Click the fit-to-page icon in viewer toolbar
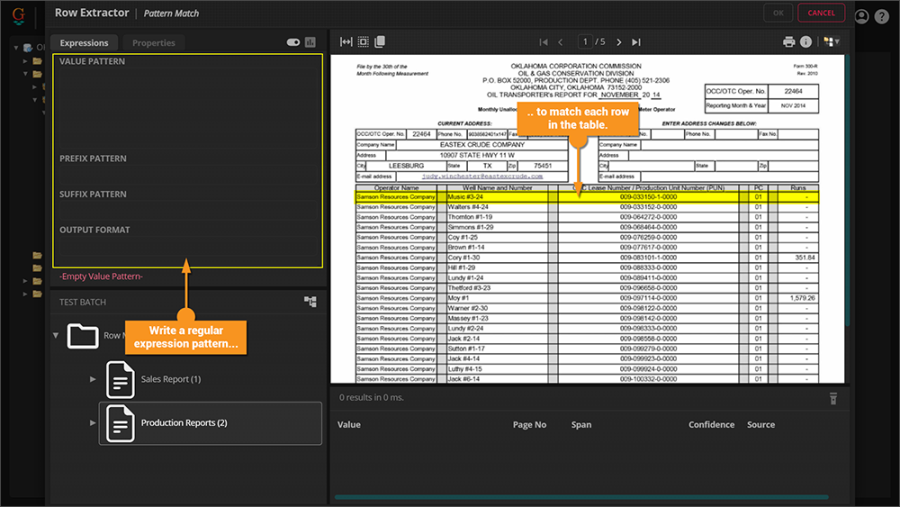The height and width of the screenshot is (507, 900). click(x=363, y=42)
